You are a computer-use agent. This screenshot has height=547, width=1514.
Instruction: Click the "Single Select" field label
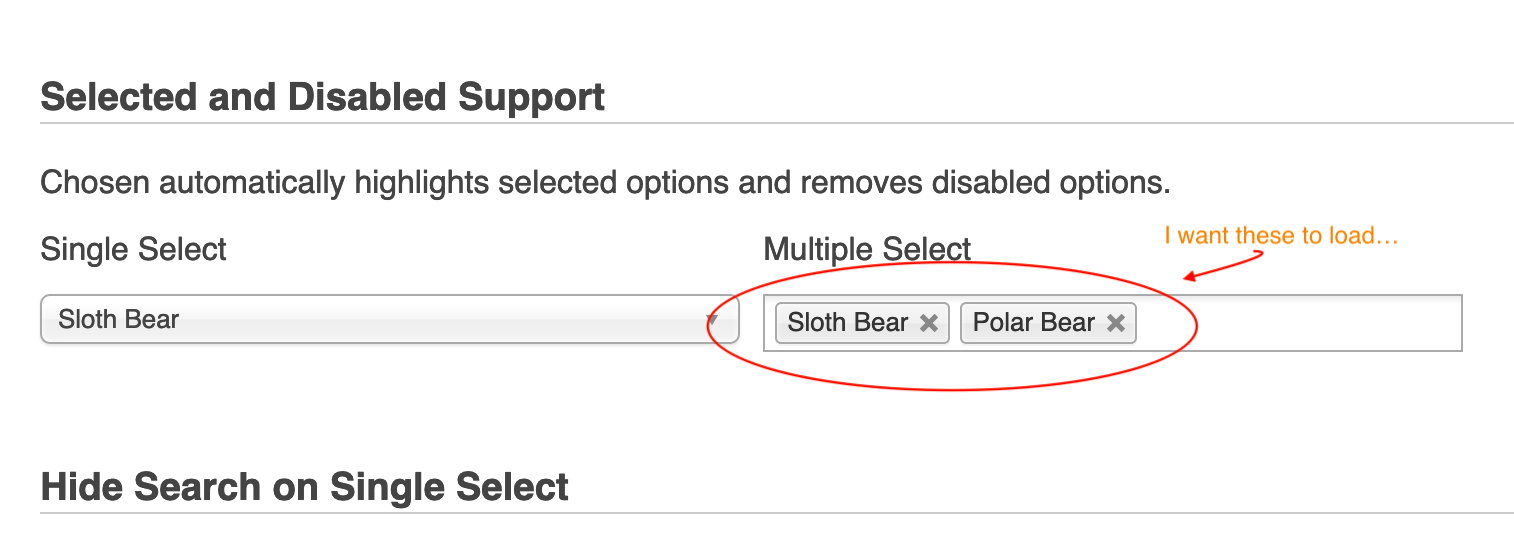coord(133,249)
